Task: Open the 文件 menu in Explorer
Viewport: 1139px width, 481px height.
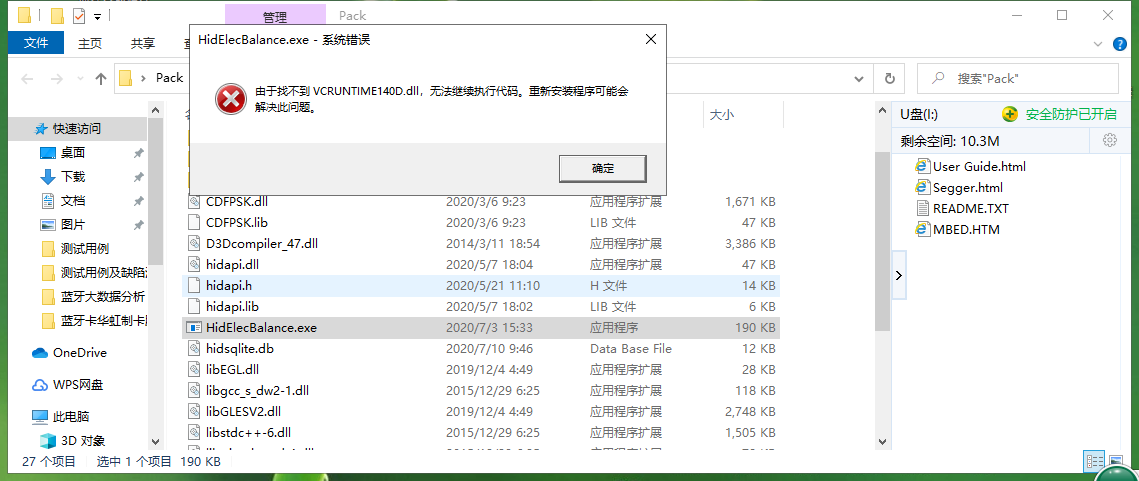Action: 36,43
